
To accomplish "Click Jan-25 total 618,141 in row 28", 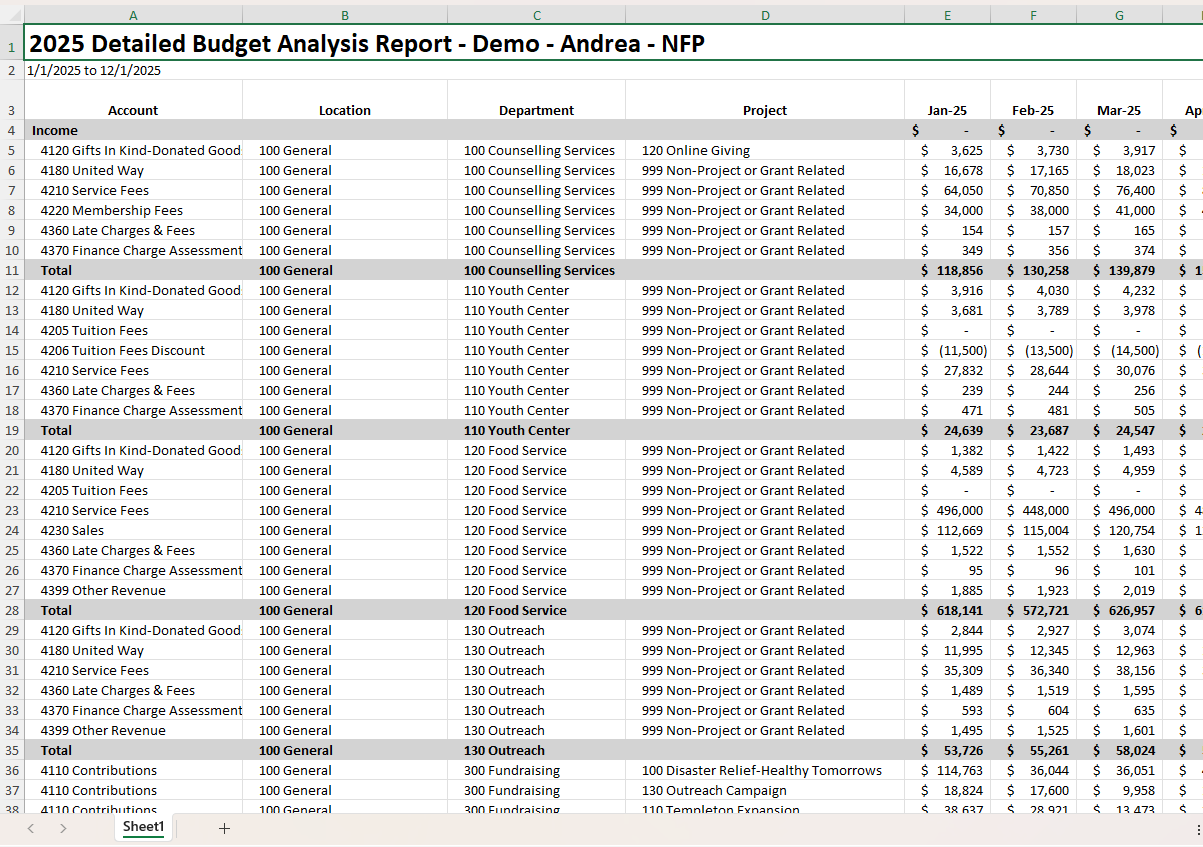I will 947,610.
